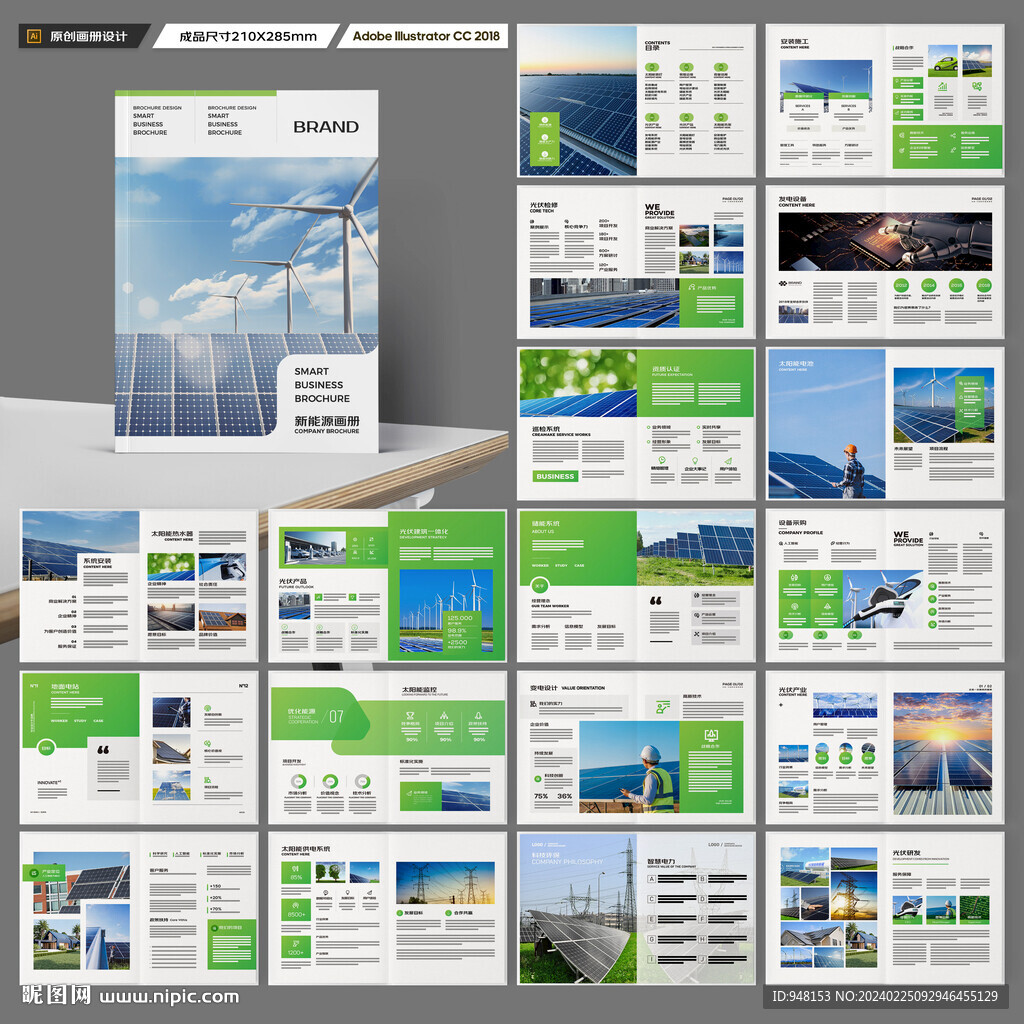Select the green car image in 安装施工 spread
Screen dimensions: 1024x1024
click(x=942, y=61)
